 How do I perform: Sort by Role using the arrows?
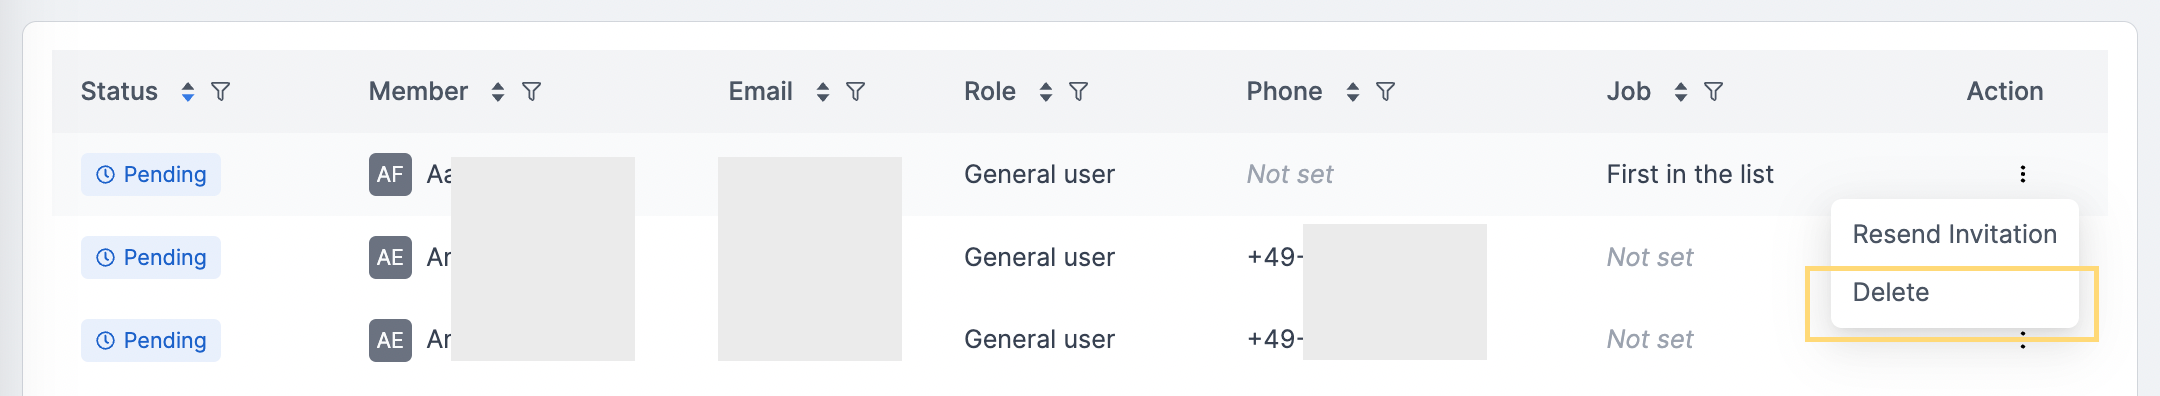[1045, 92]
